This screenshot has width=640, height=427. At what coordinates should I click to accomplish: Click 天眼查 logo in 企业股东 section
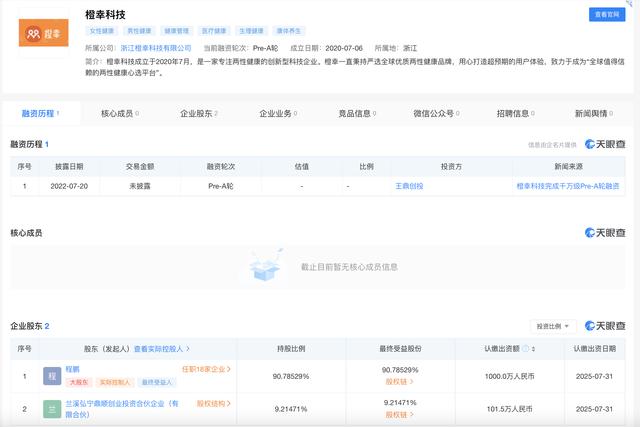[x=604, y=326]
